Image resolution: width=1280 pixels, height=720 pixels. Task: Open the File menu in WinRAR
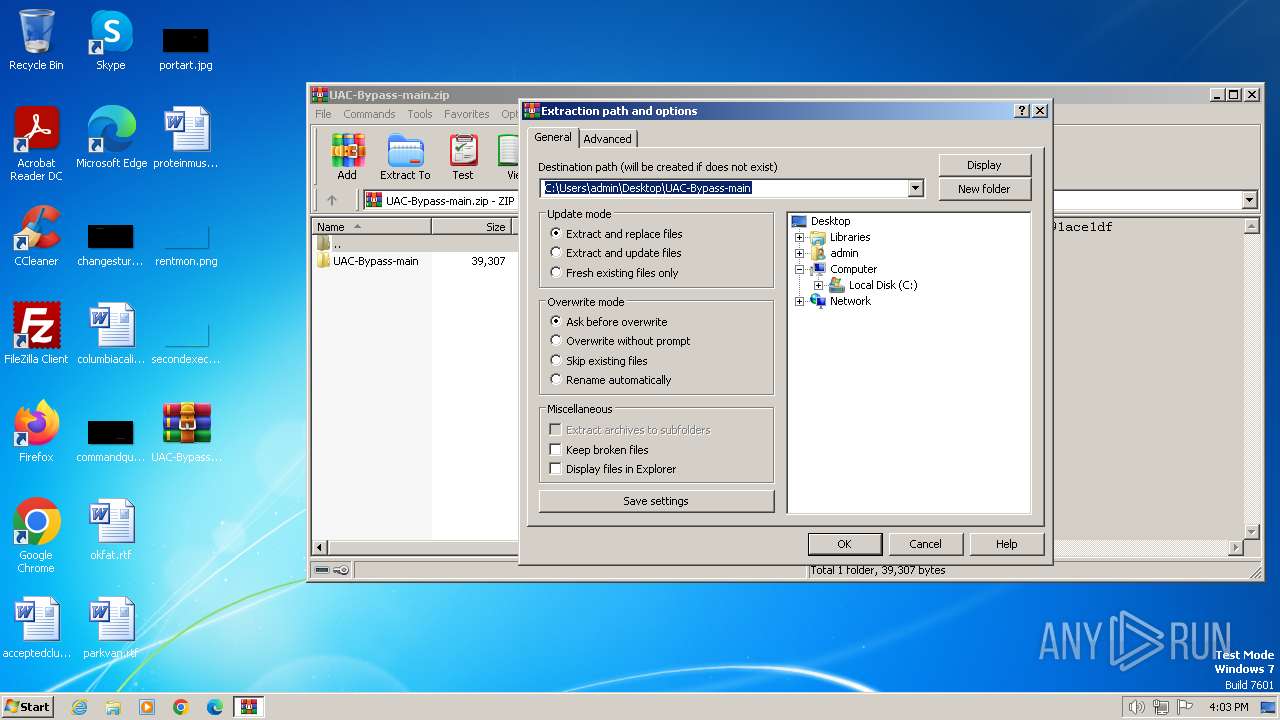coord(323,114)
